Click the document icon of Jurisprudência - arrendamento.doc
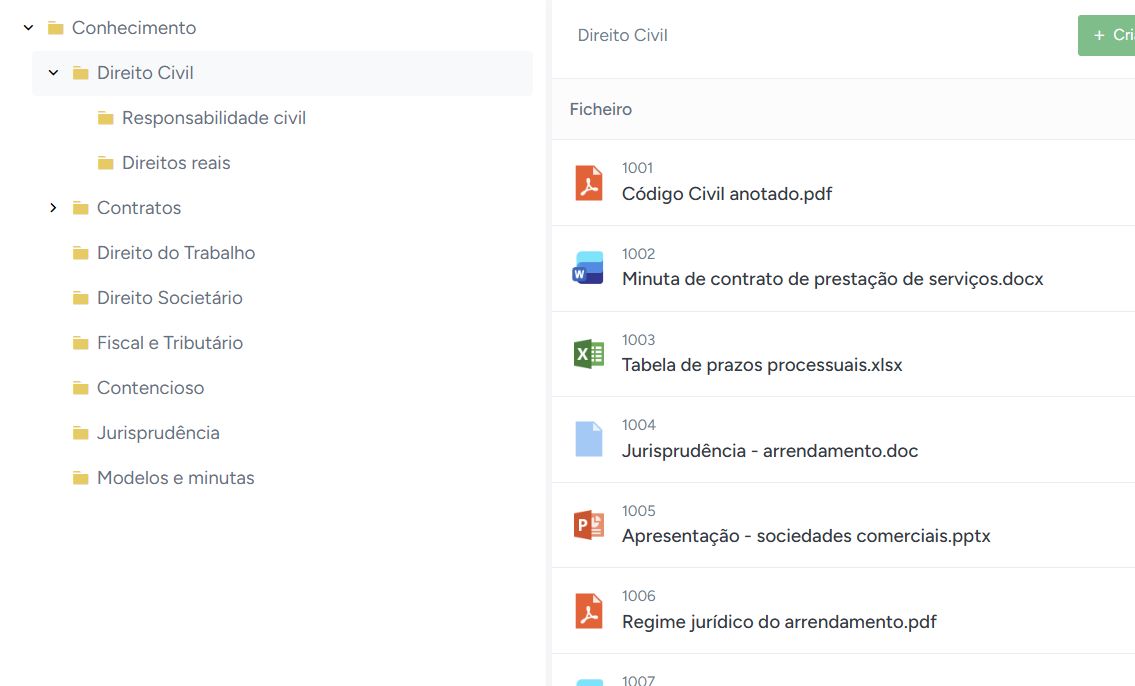Image resolution: width=1135 pixels, height=686 pixels. point(588,439)
